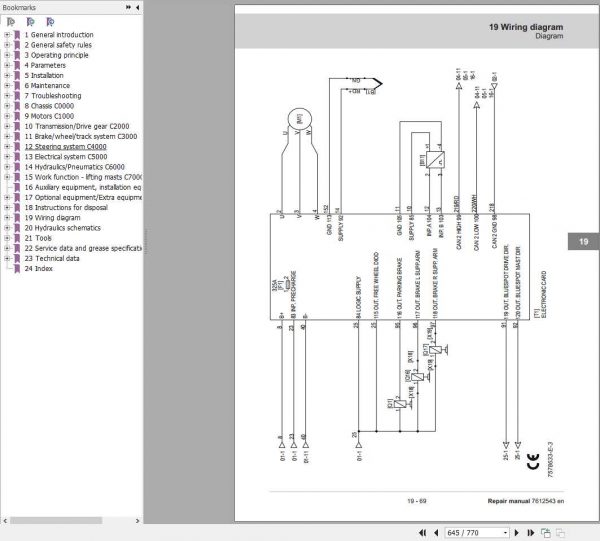
Task: Open bookmark 3 Operating principle
Action: tap(56, 55)
